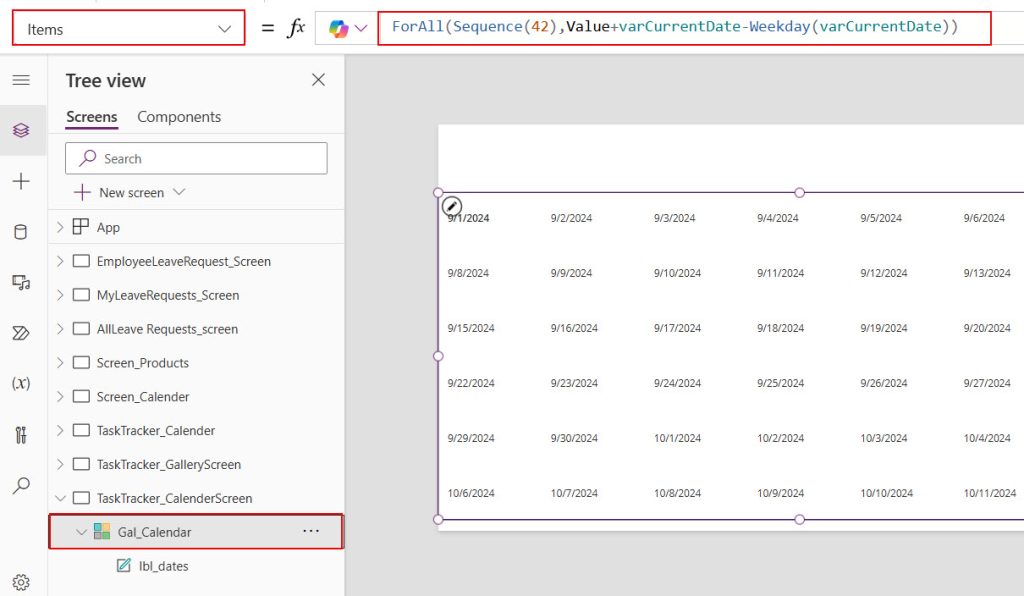Select EmployeeLeaveRequest_Screen in tree
The image size is (1024, 596).
pos(184,261)
